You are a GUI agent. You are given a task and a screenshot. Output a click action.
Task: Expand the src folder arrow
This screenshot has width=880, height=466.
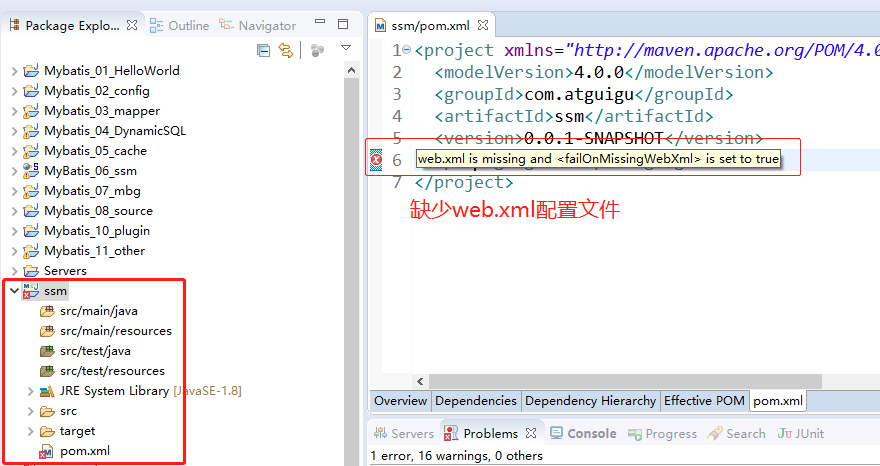tap(31, 412)
